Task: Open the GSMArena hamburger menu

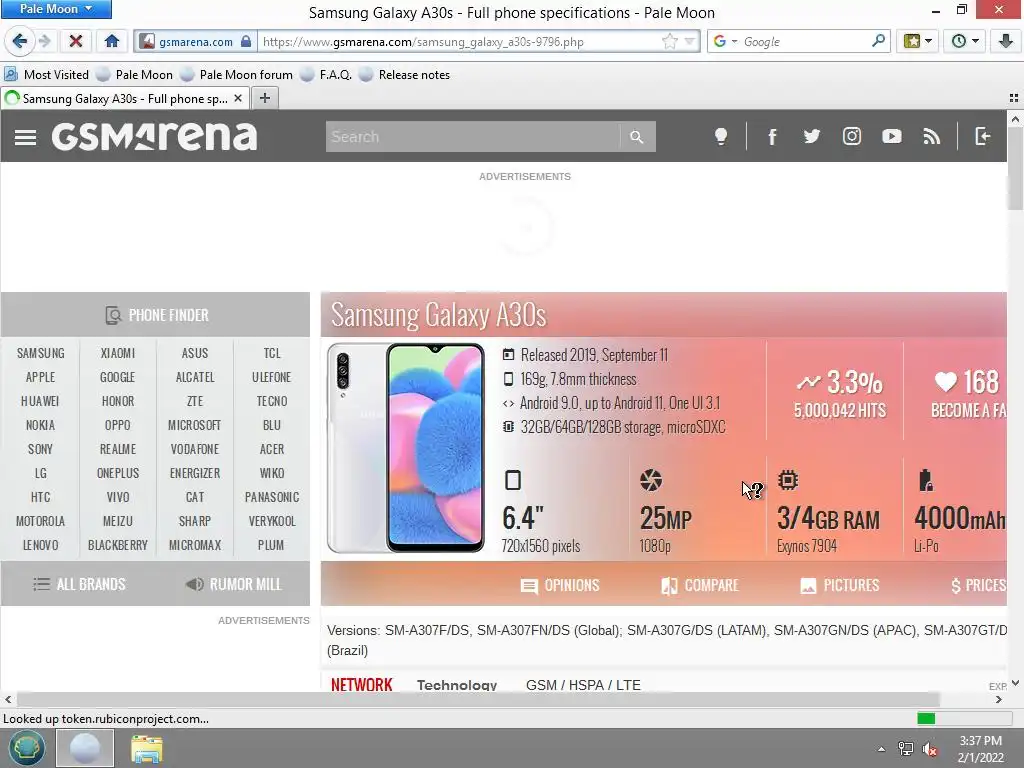Action: pyautogui.click(x=25, y=136)
